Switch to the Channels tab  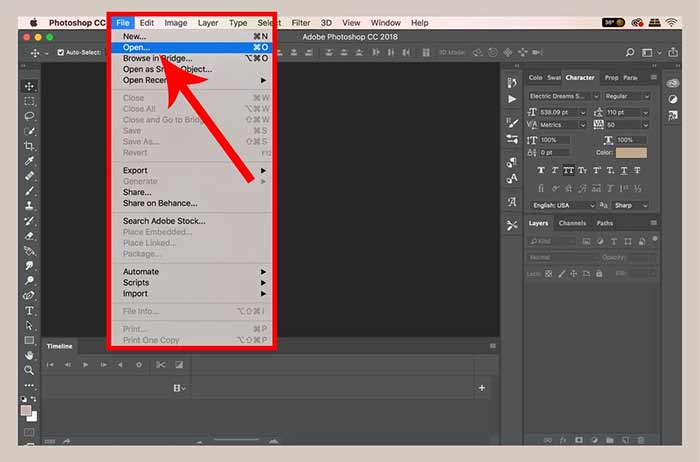(x=572, y=223)
